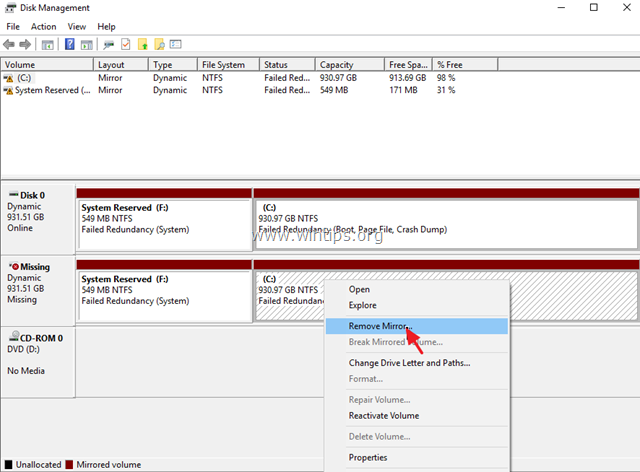This screenshot has height=472, width=640.
Task: Click Properties in the context menu
Action: tap(368, 457)
